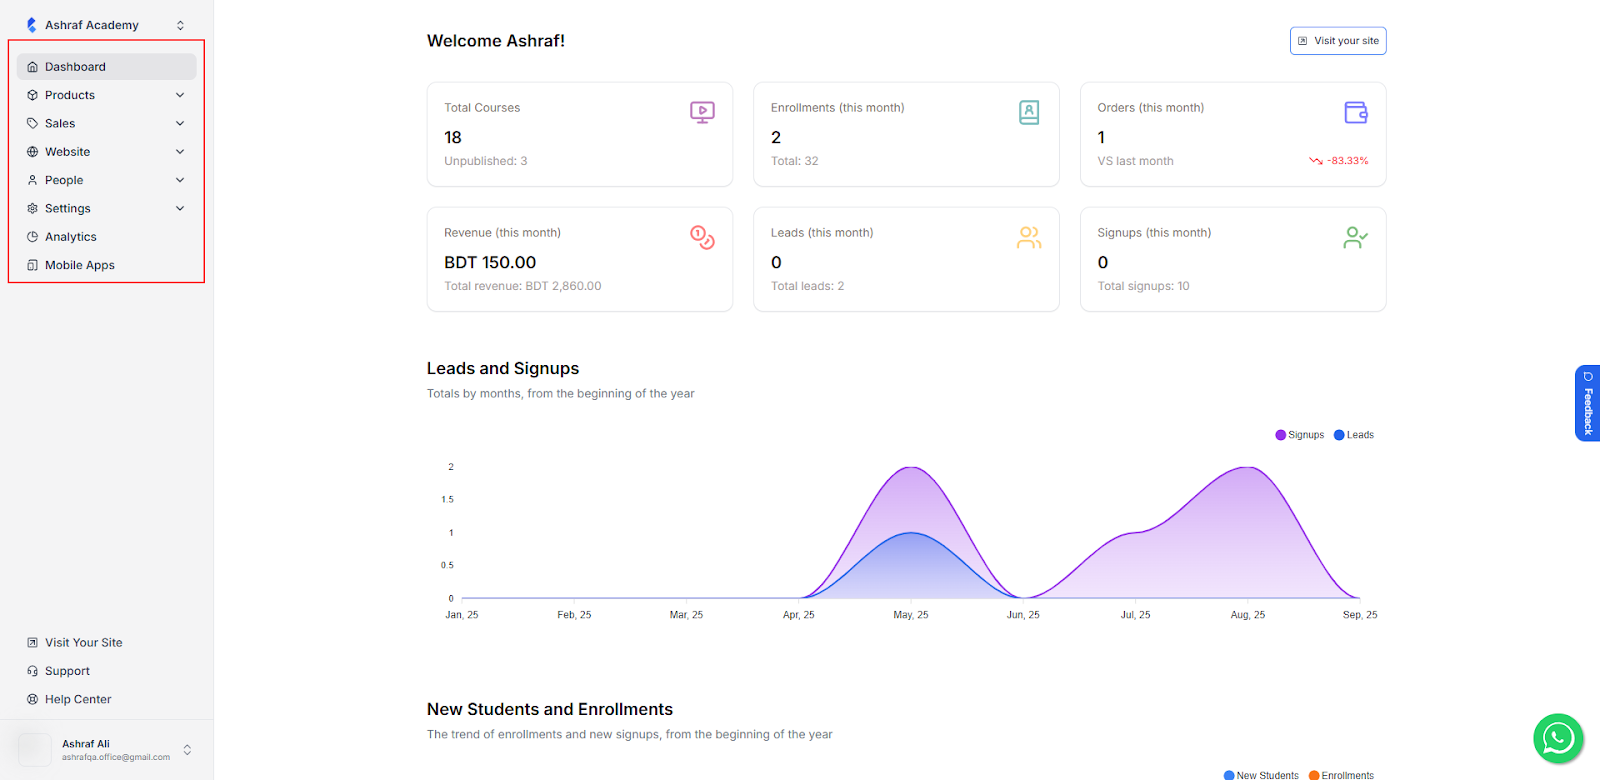Click the WhatsApp chat icon
This screenshot has width=1600, height=780.
click(x=1557, y=738)
